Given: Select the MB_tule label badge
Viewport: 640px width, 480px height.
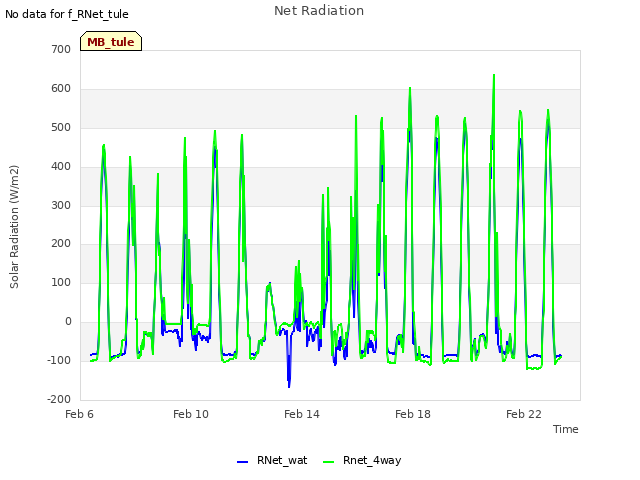Looking at the screenshot, I should tap(111, 41).
